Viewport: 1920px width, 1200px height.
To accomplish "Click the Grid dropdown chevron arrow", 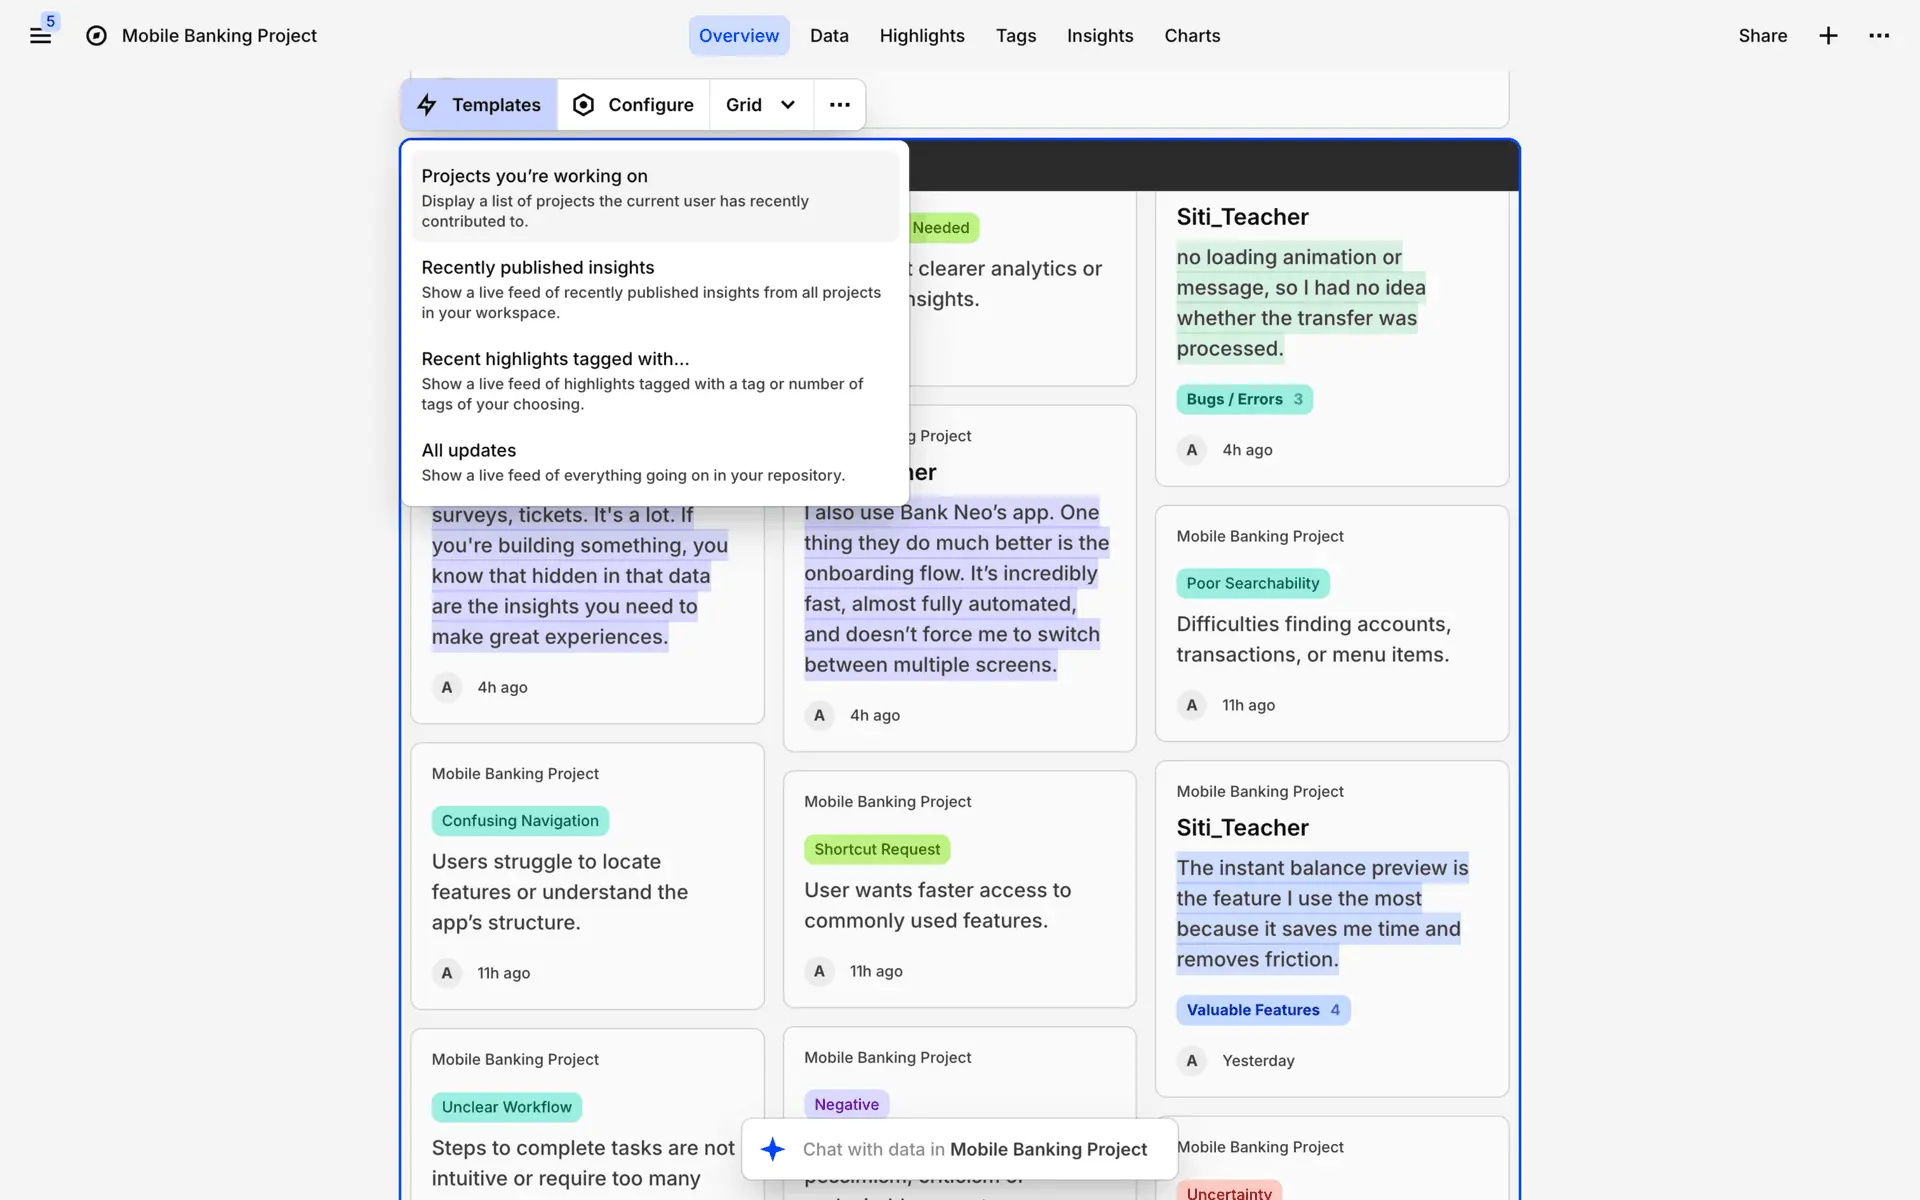I will 788,105.
